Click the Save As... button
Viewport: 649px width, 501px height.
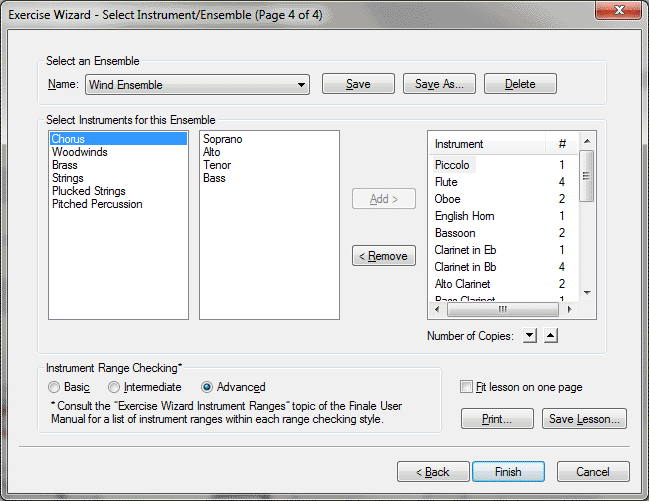[x=439, y=84]
